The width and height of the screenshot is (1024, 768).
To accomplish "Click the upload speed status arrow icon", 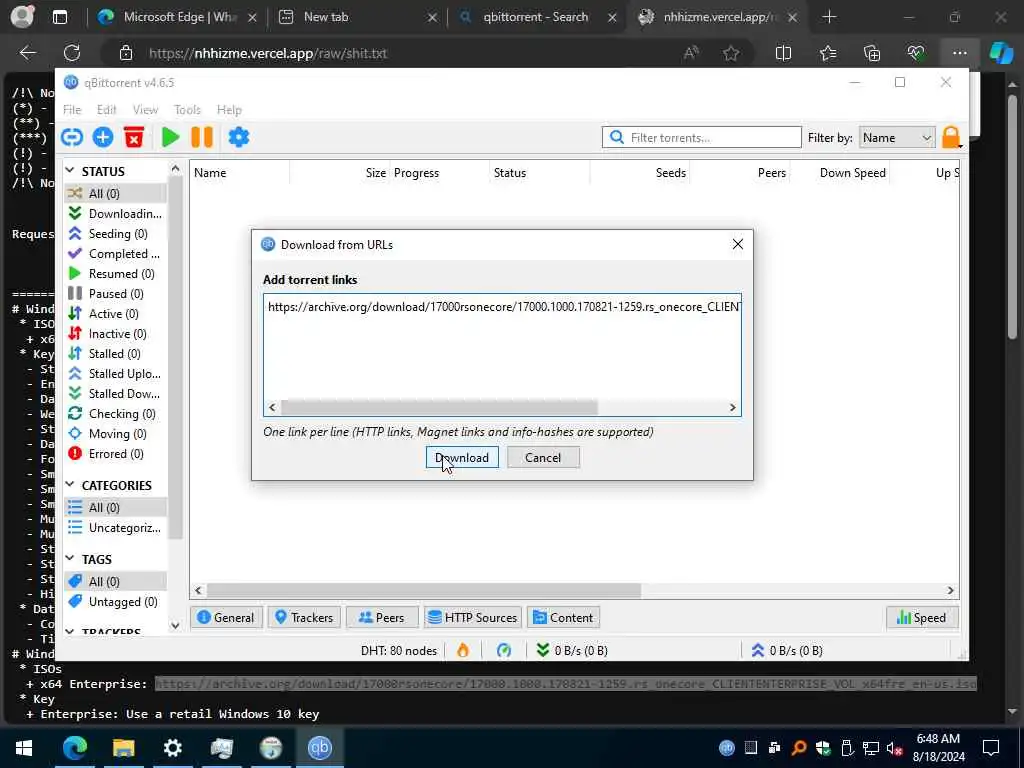I will (758, 650).
